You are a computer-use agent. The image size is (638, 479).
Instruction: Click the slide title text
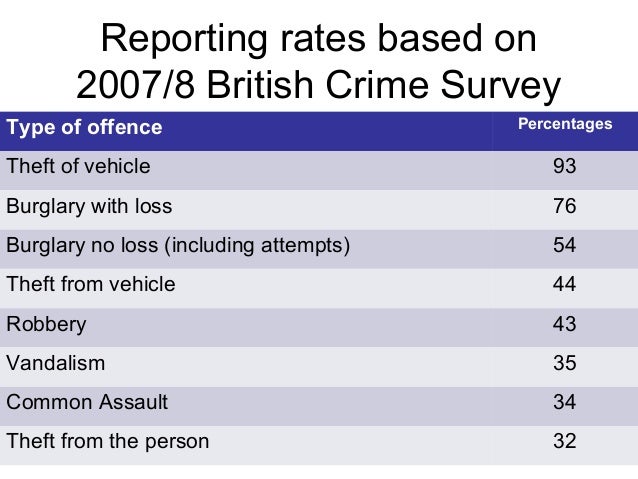[x=319, y=61]
